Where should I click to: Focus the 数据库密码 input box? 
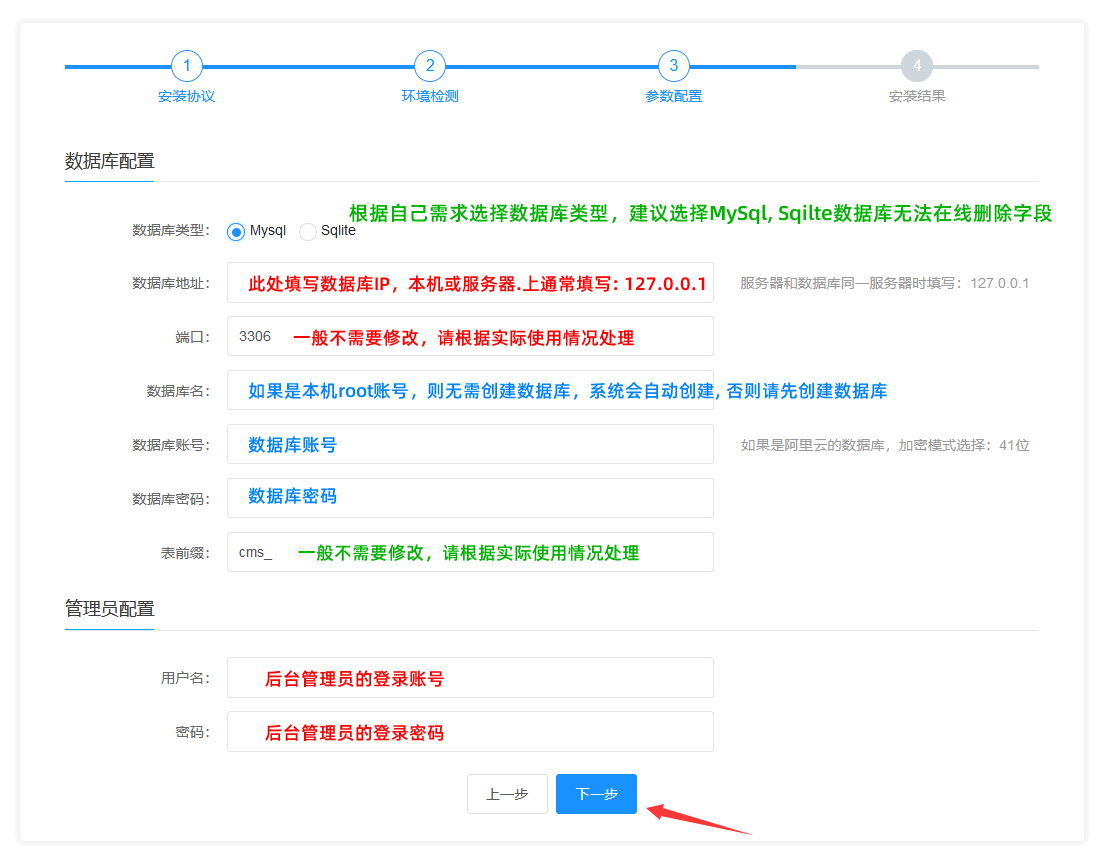pyautogui.click(x=470, y=498)
